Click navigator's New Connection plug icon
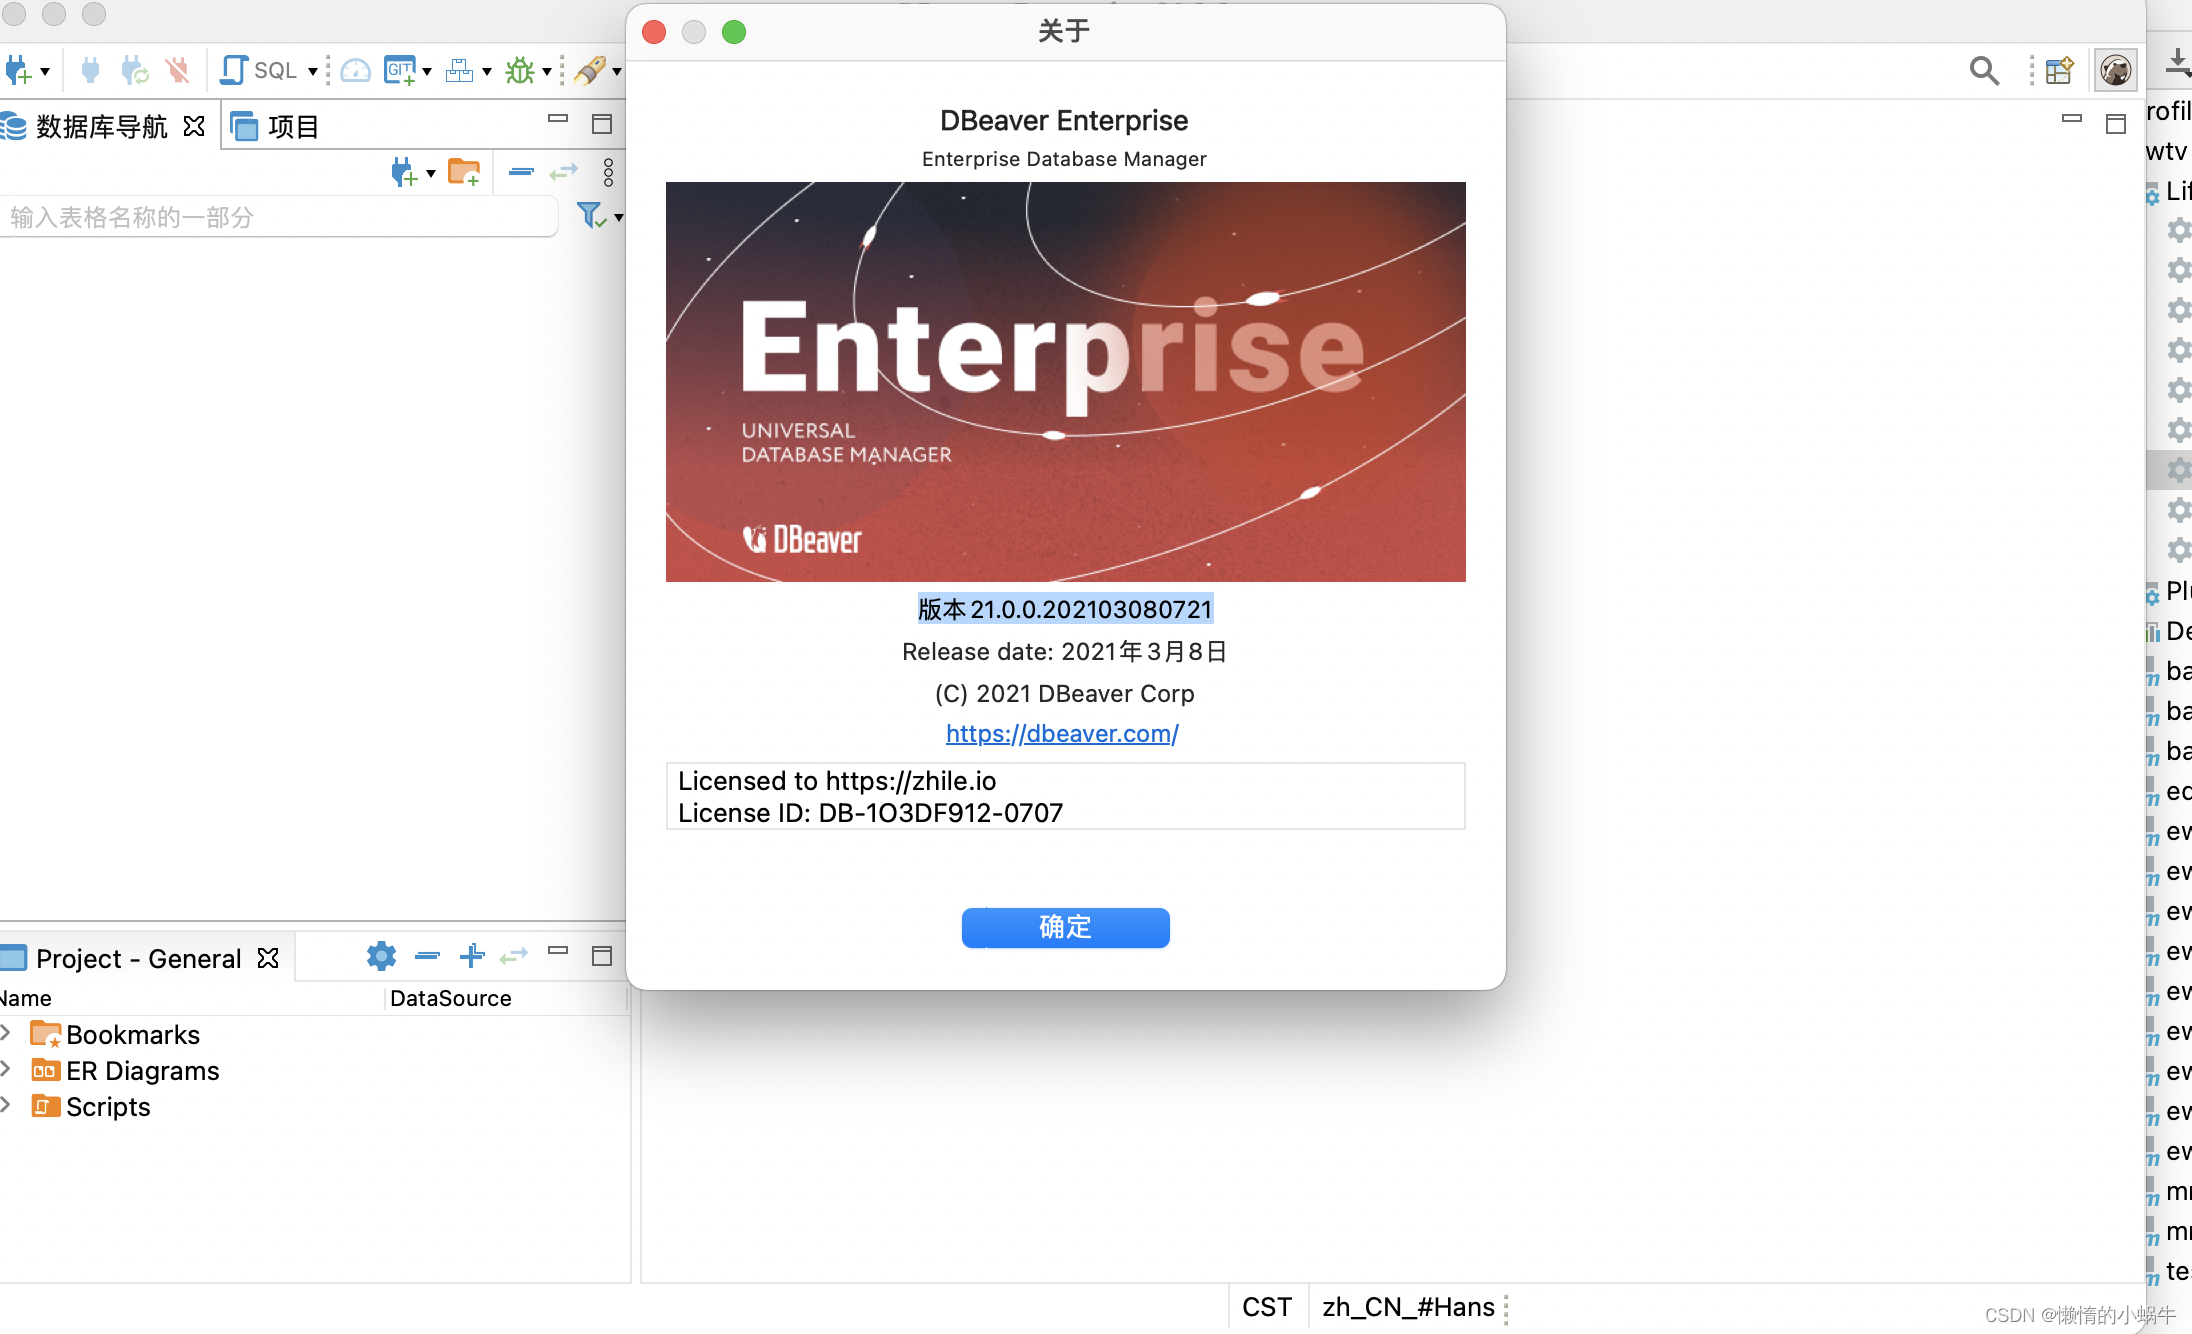This screenshot has width=2192, height=1334. point(404,172)
